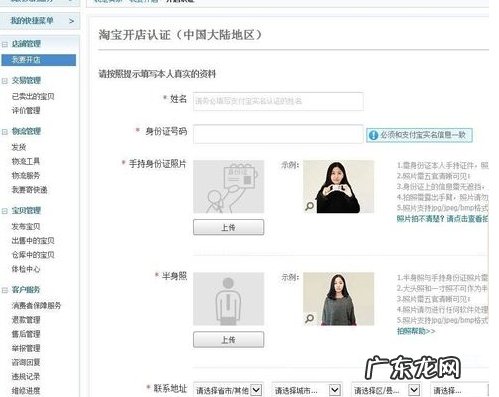Open the 请选择区/县 dropdown
The width and height of the screenshot is (499, 397).
(x=386, y=390)
